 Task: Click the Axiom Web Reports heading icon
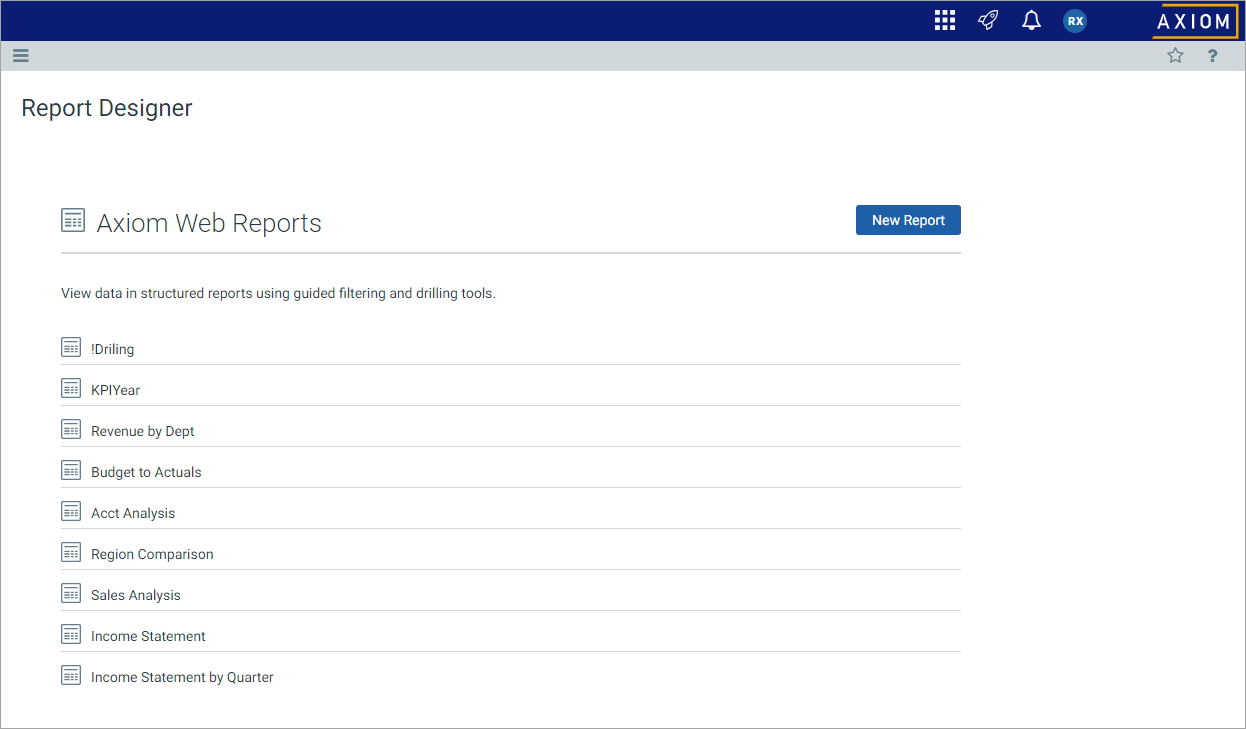73,221
